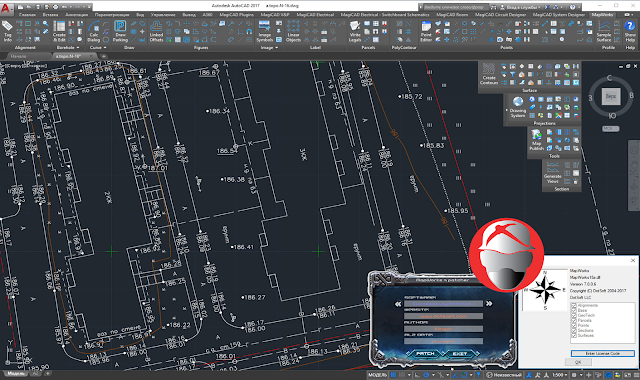The width and height of the screenshot is (640, 380).
Task: Toggle grid display in status bar
Action: [393, 375]
